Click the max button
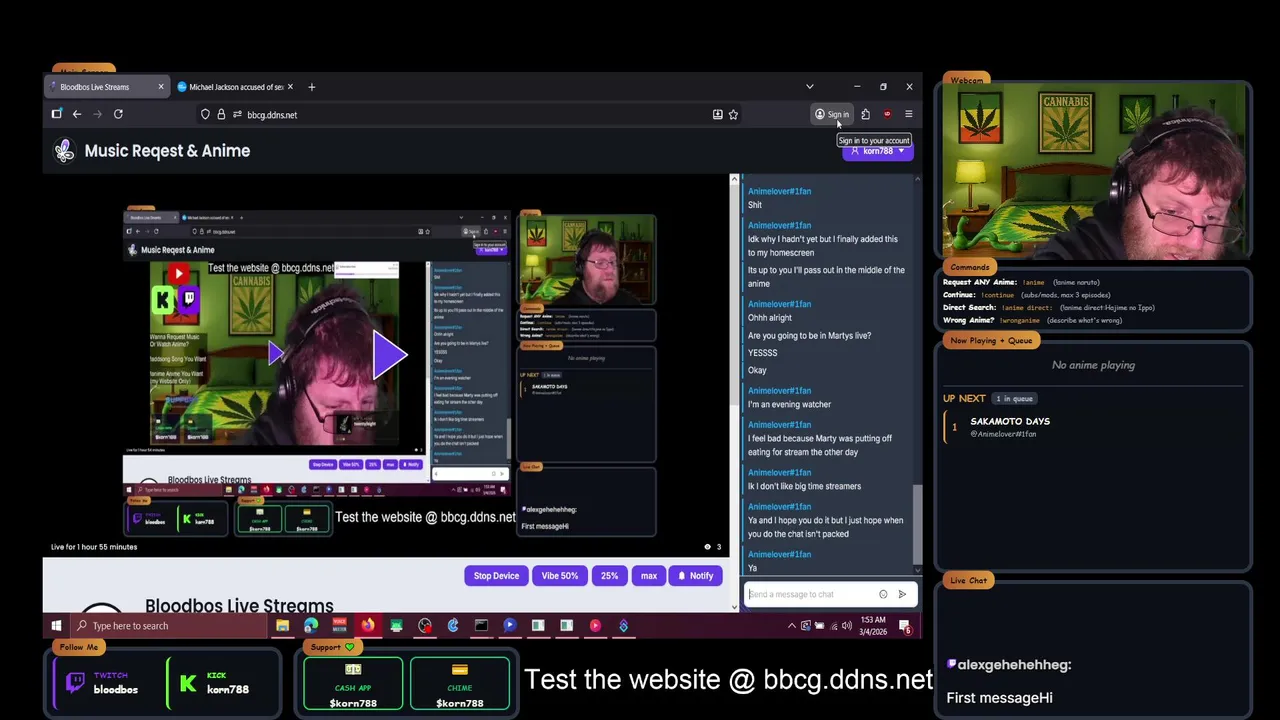1280x720 pixels. coord(649,576)
